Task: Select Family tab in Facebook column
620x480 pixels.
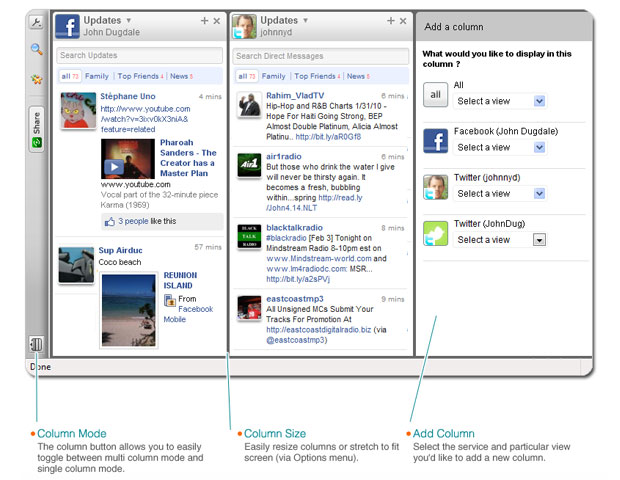Action: [97, 76]
